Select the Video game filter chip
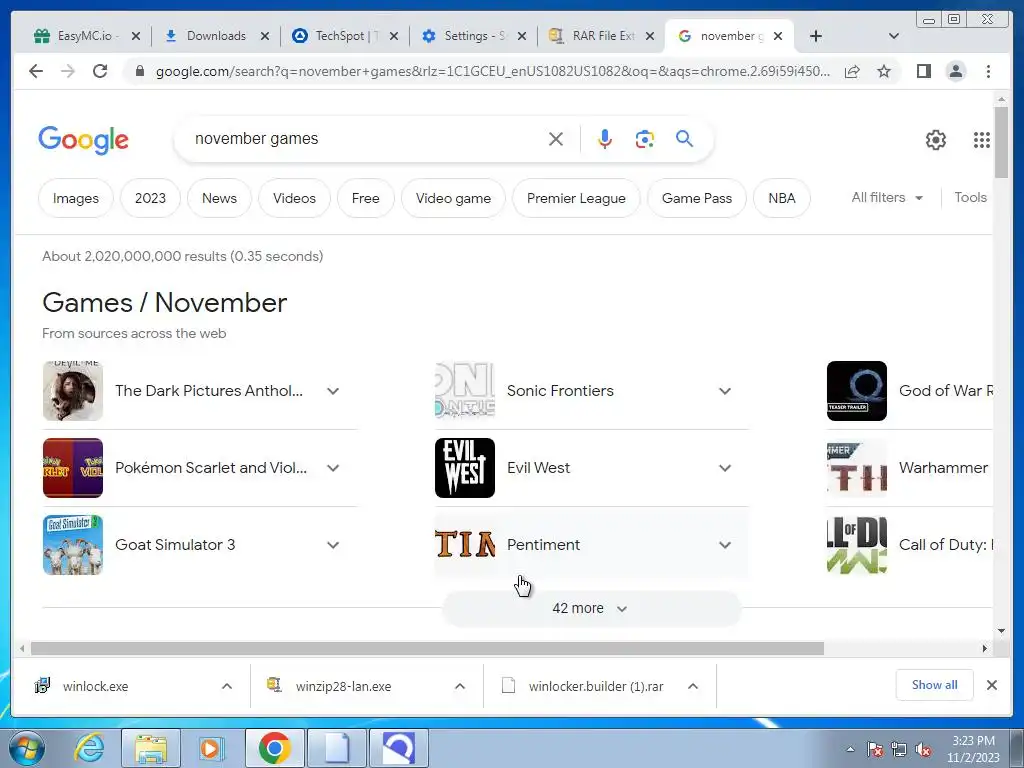The width and height of the screenshot is (1024, 768). coord(453,198)
